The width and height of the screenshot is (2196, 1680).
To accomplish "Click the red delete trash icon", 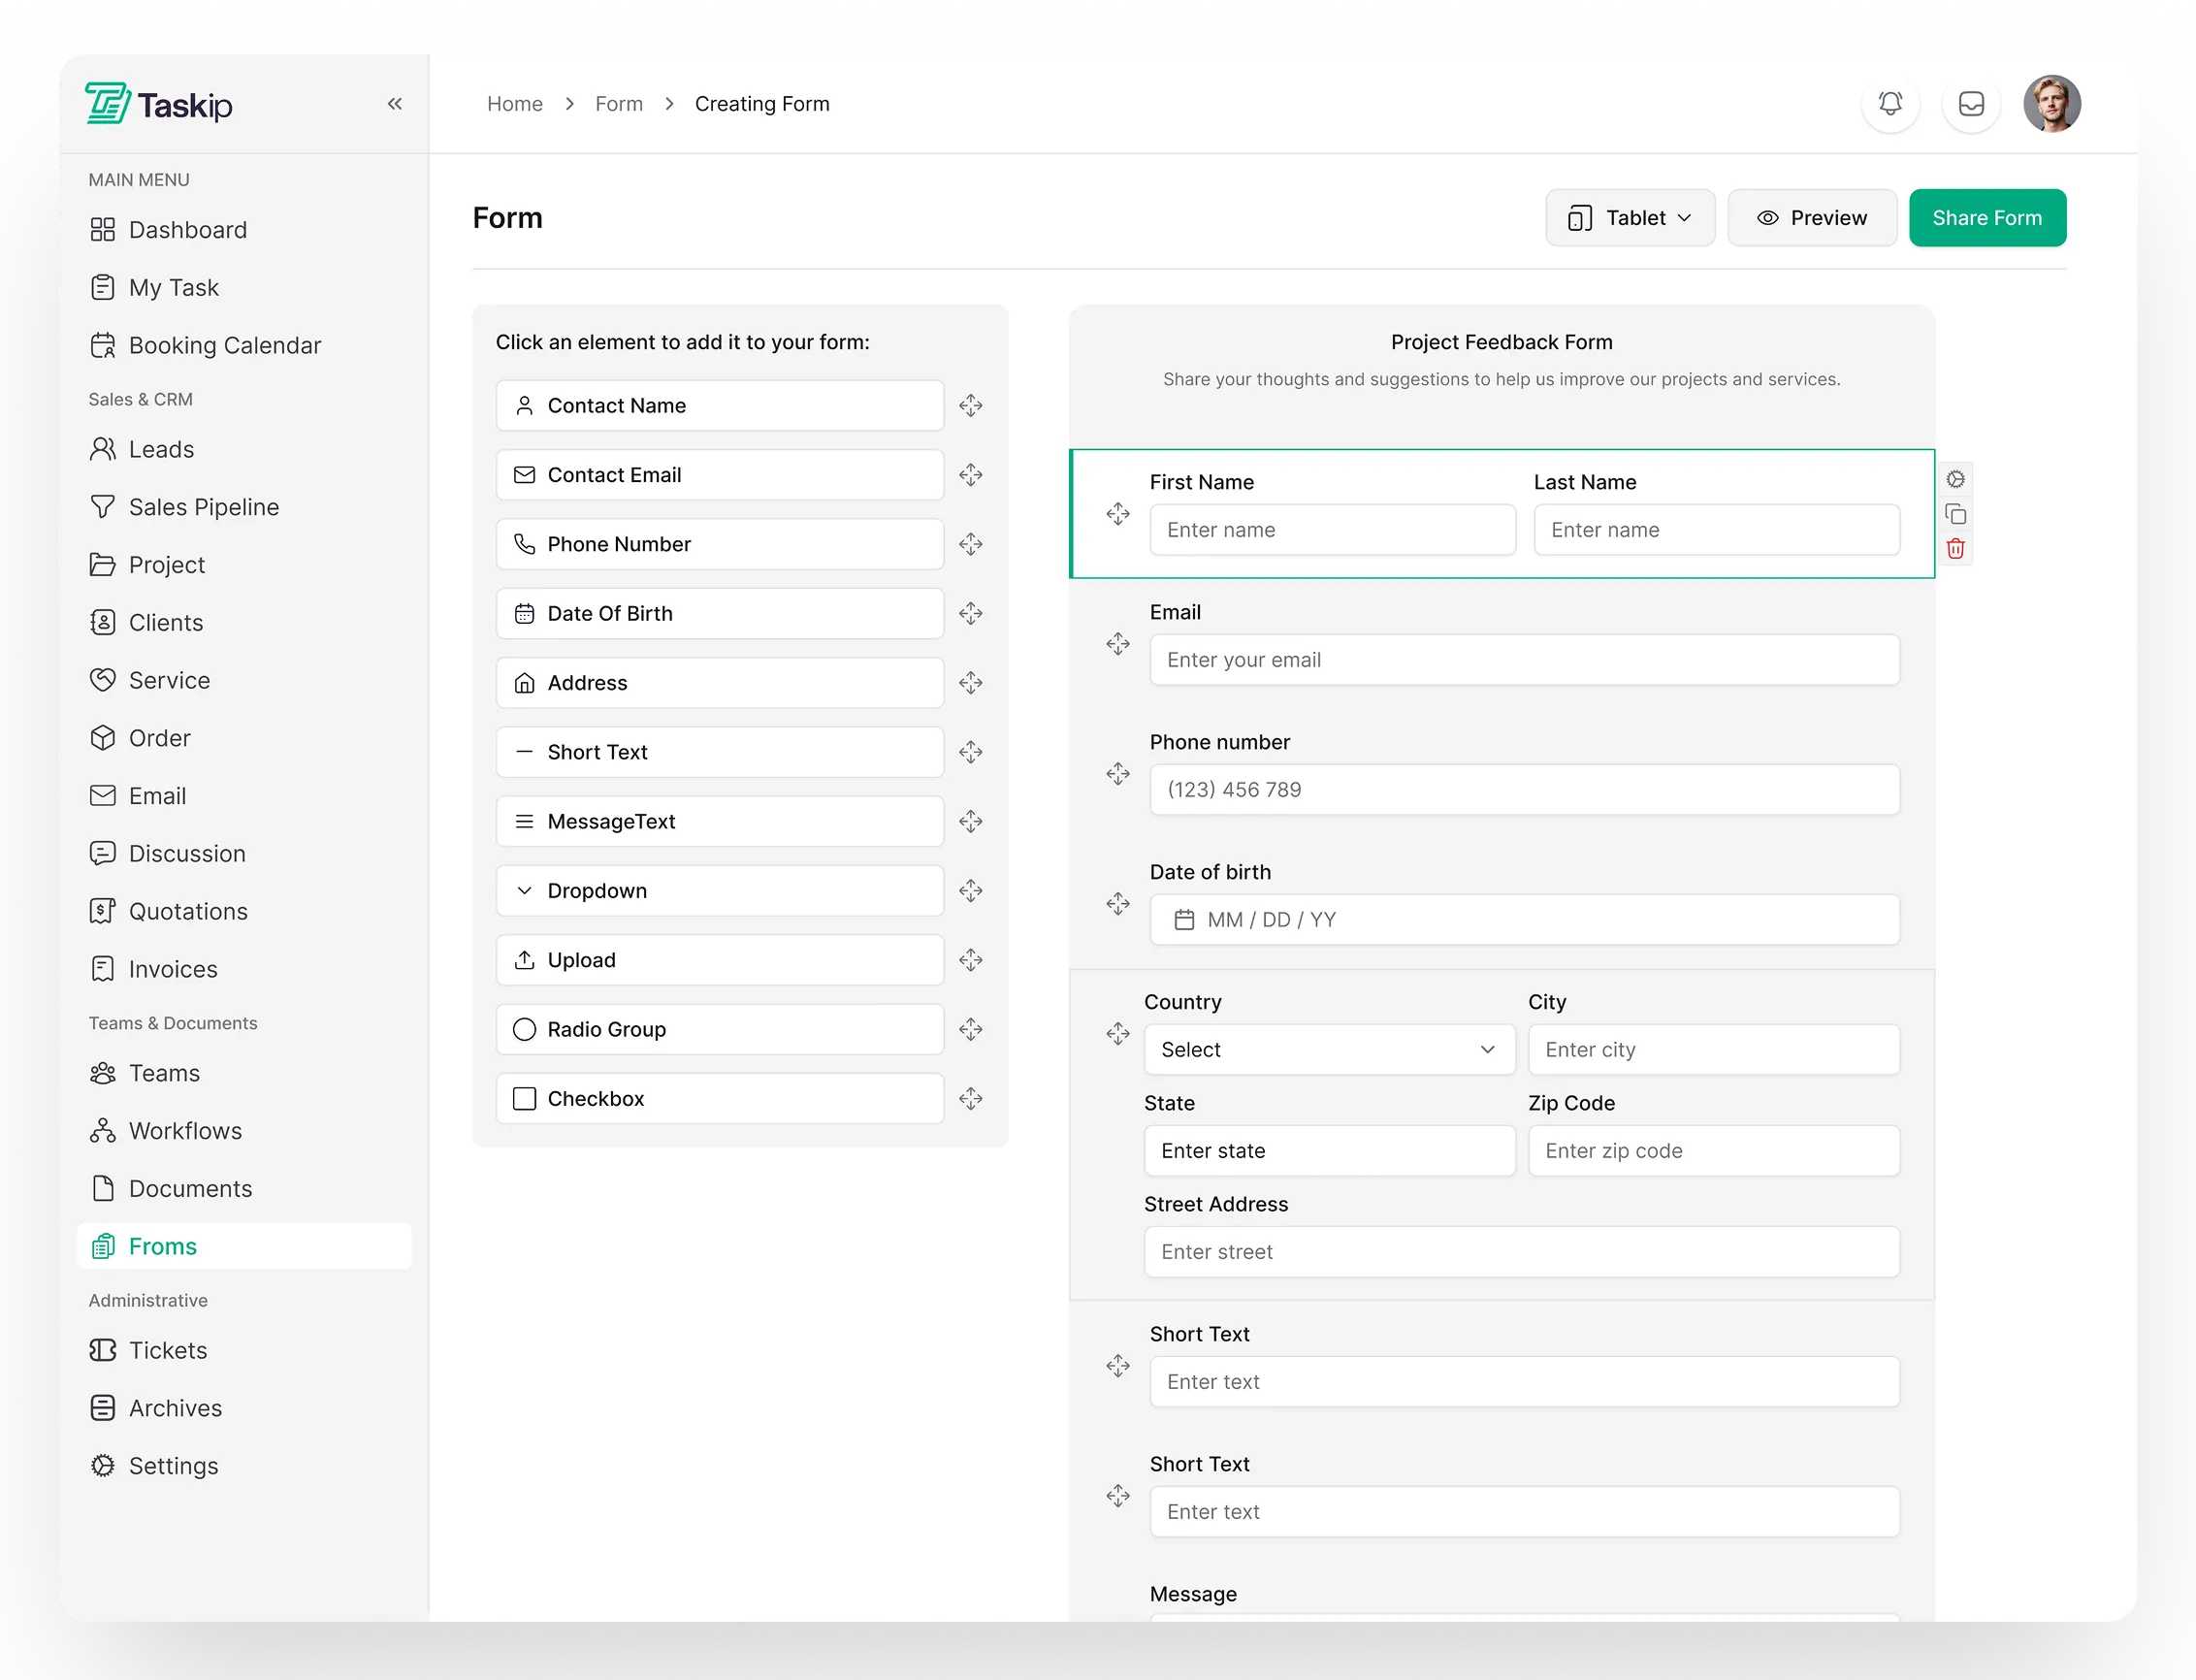I will [x=1955, y=549].
